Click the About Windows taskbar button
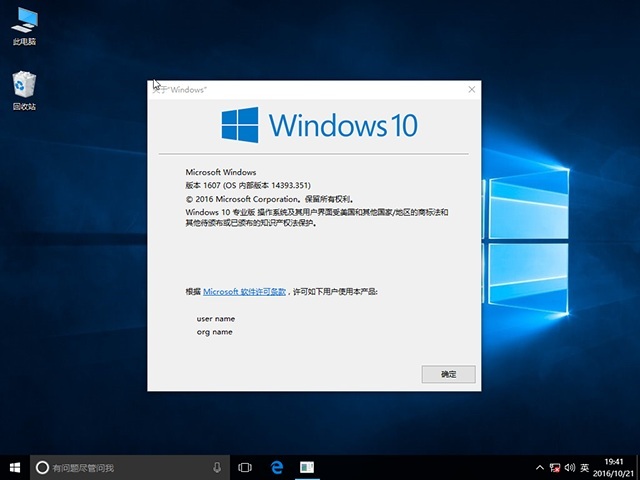Screen dimensions: 640x480 point(308,467)
